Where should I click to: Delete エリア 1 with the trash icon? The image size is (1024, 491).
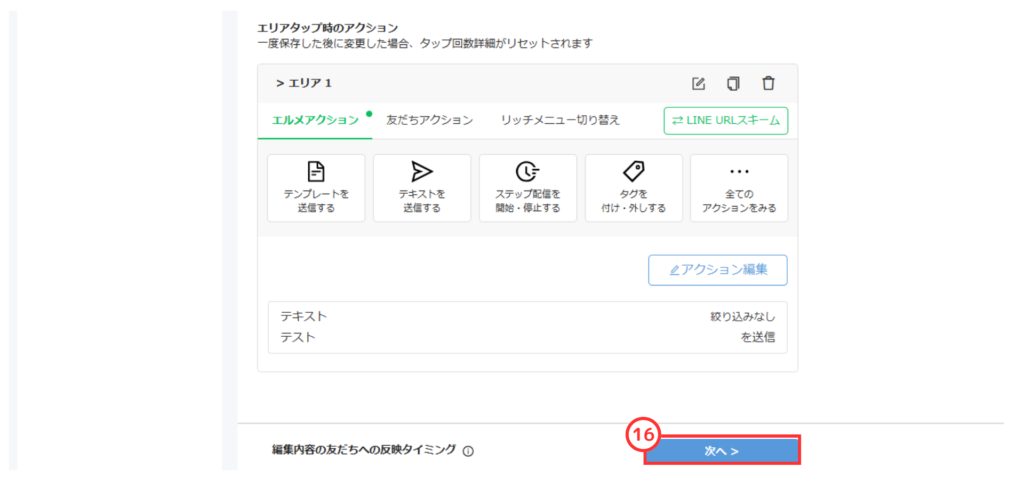click(x=767, y=83)
